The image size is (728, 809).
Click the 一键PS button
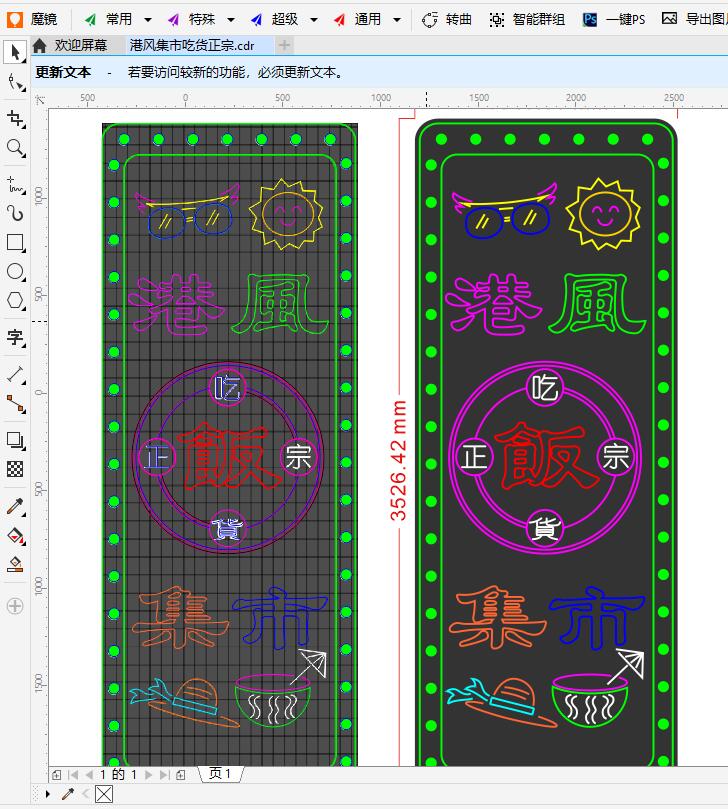click(614, 20)
